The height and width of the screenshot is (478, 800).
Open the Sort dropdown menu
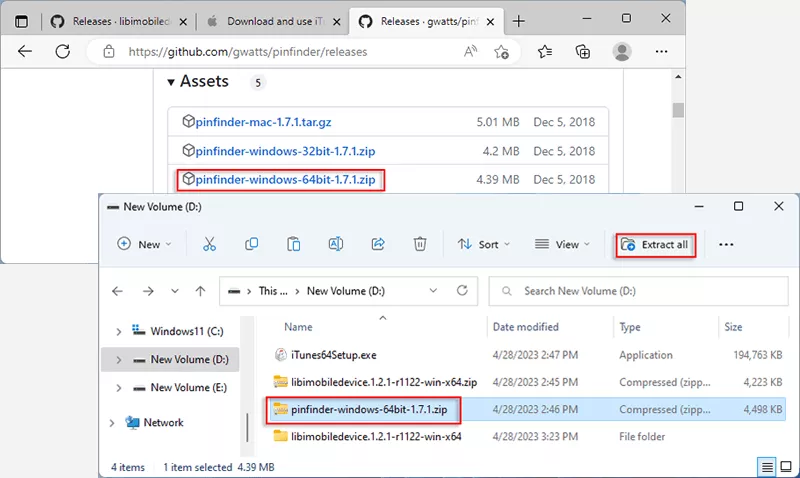coord(483,244)
